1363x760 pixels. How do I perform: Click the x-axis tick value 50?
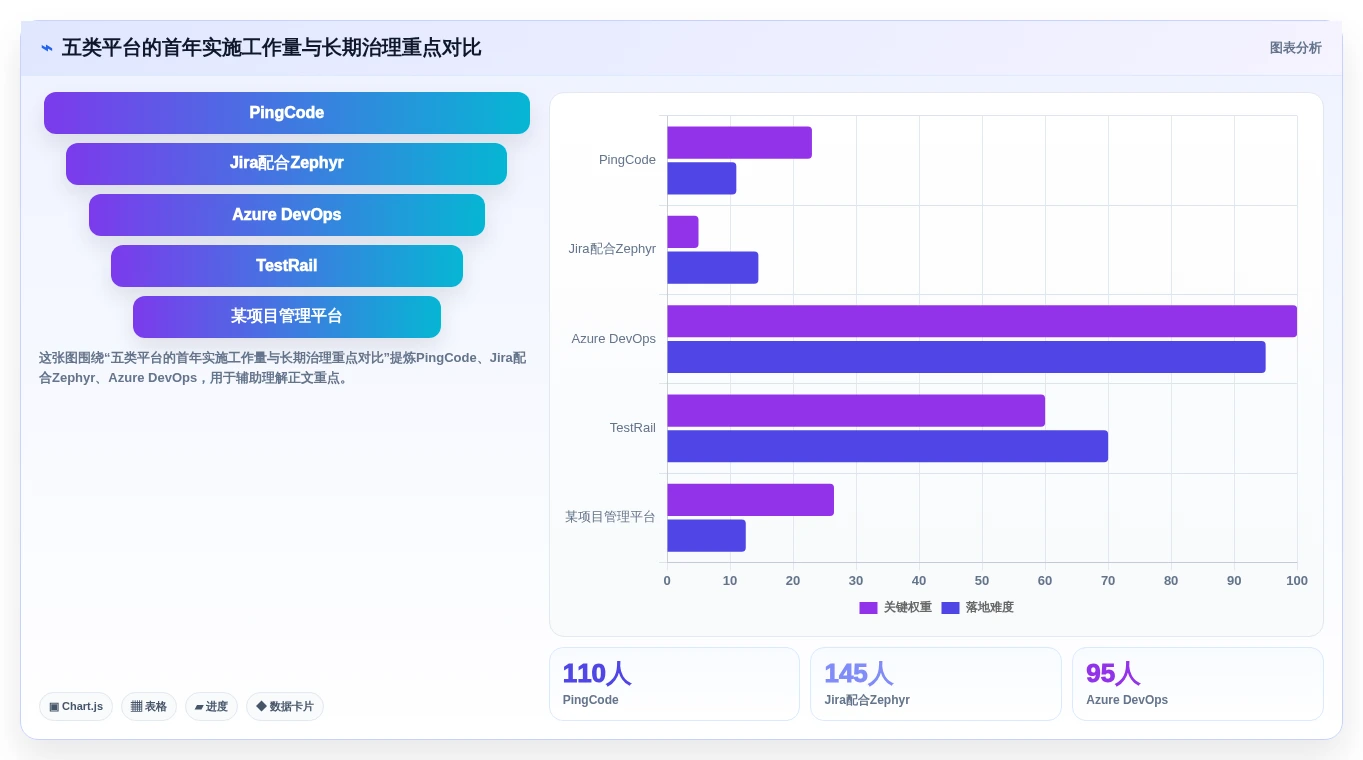pyautogui.click(x=982, y=581)
